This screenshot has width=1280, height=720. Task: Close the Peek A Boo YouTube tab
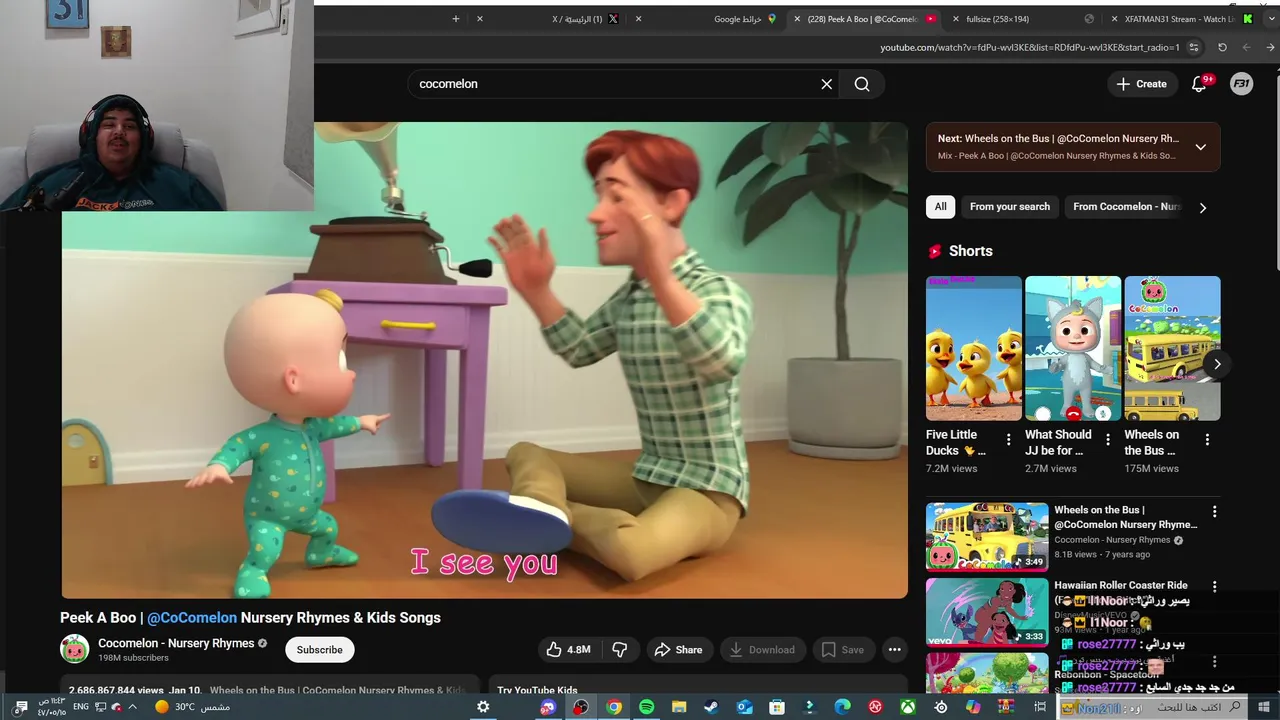[x=797, y=19]
